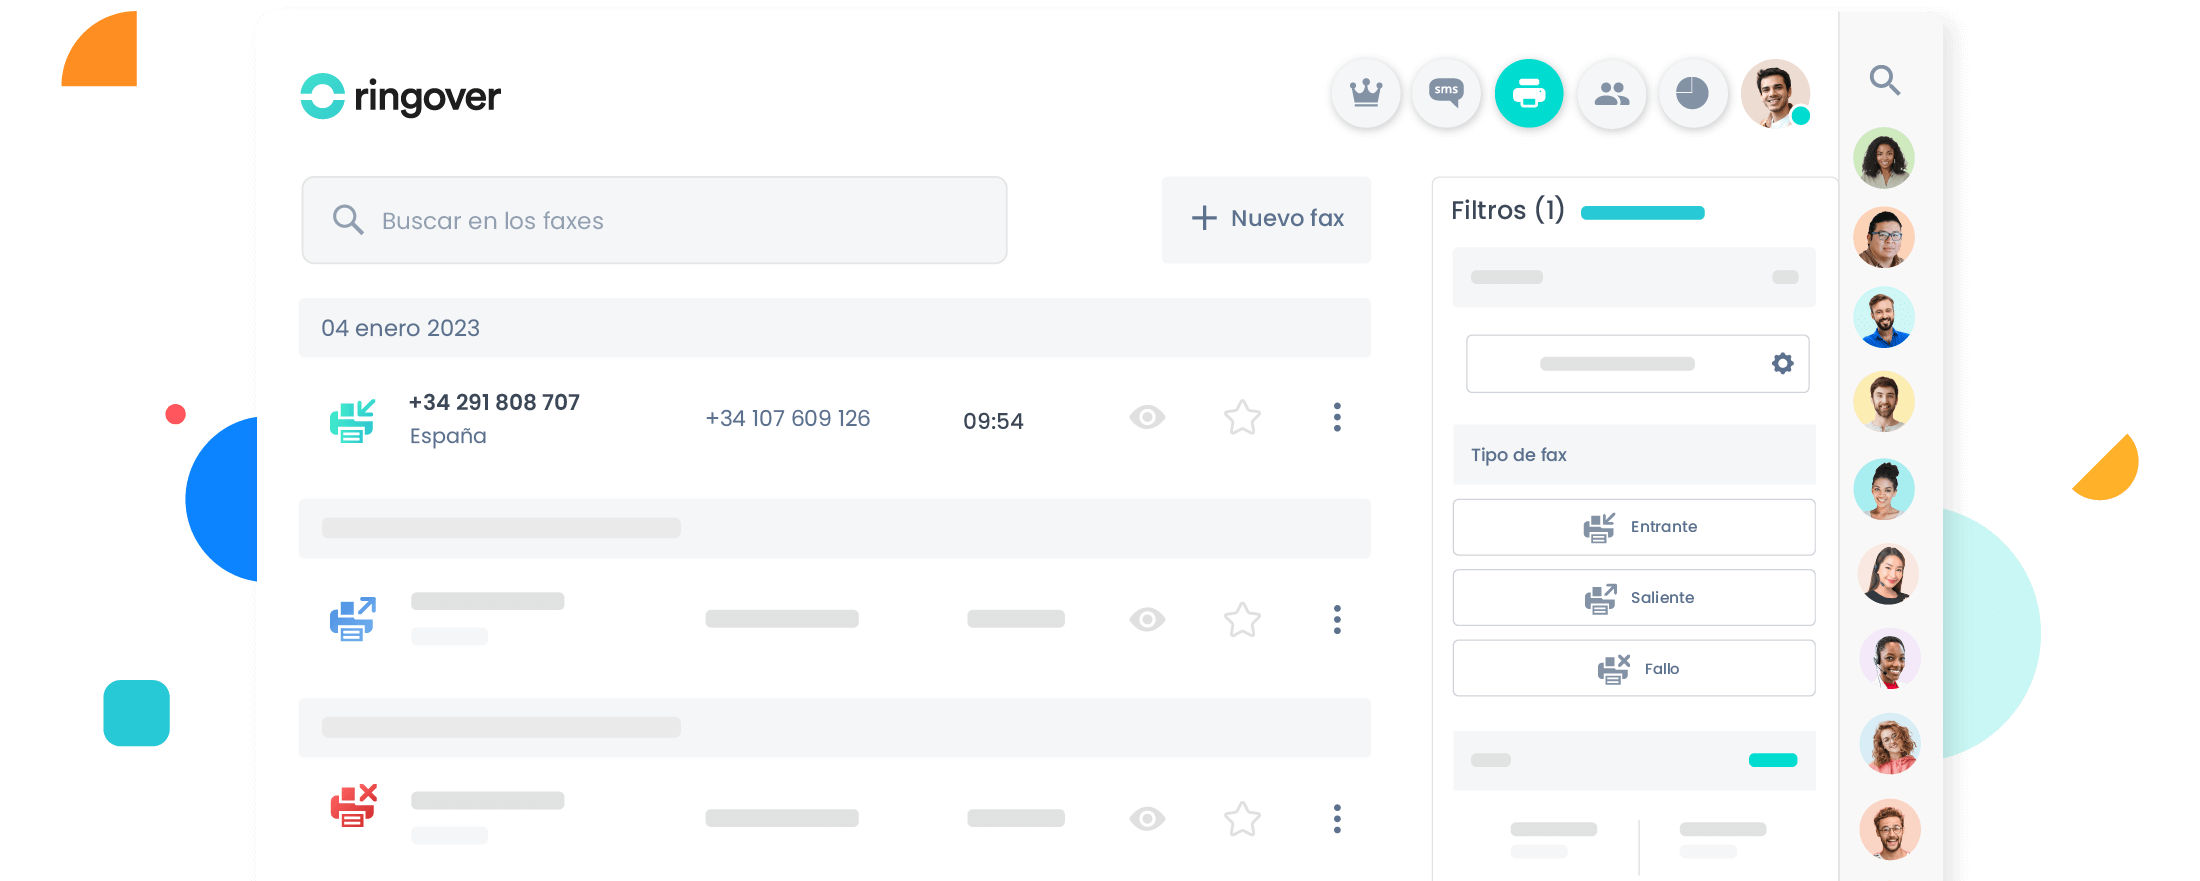Viewport: 2200px width, 881px height.
Task: Open the contacts people icon
Action: pos(1611,94)
